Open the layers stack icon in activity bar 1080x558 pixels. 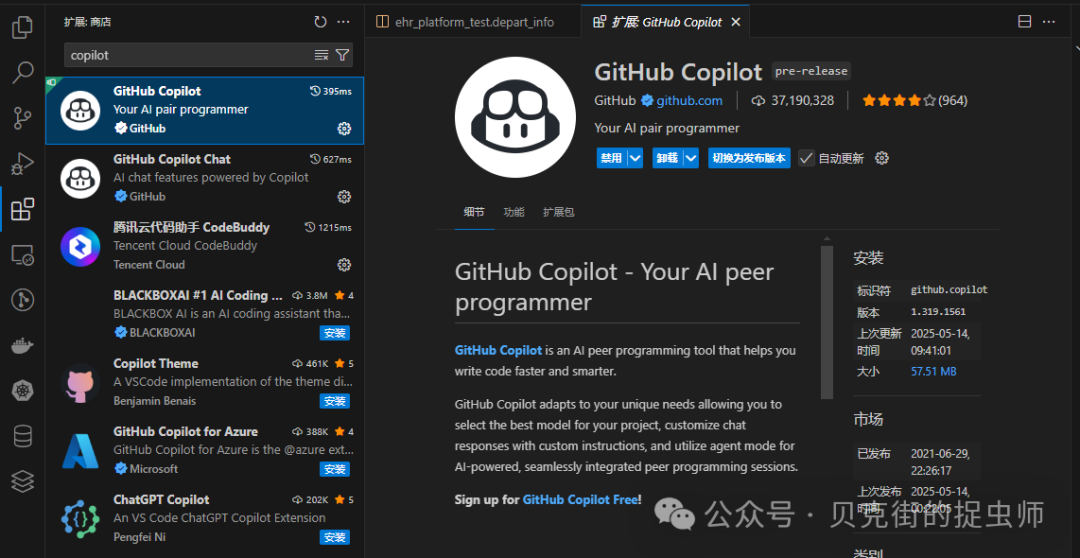23,482
